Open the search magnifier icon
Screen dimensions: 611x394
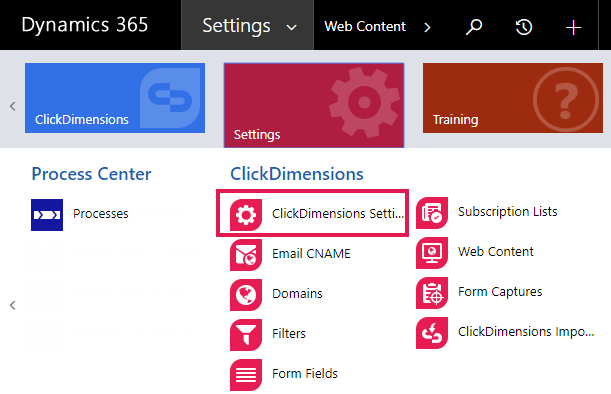pyautogui.click(x=474, y=27)
